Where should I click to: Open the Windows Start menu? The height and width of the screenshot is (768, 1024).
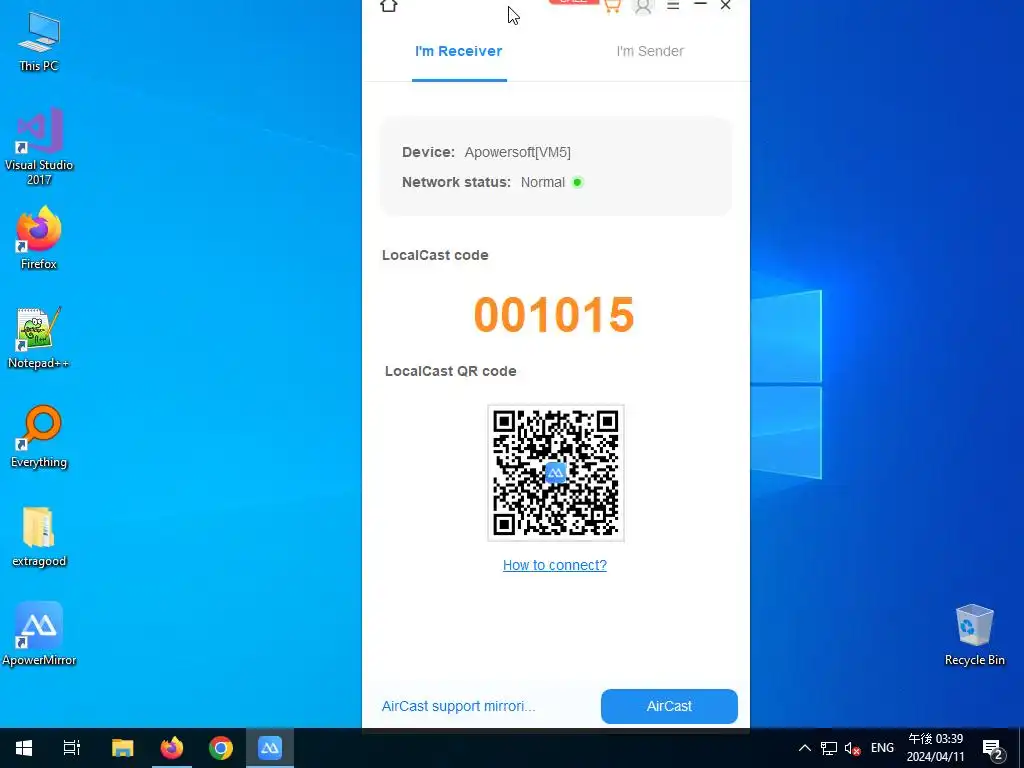[24, 748]
